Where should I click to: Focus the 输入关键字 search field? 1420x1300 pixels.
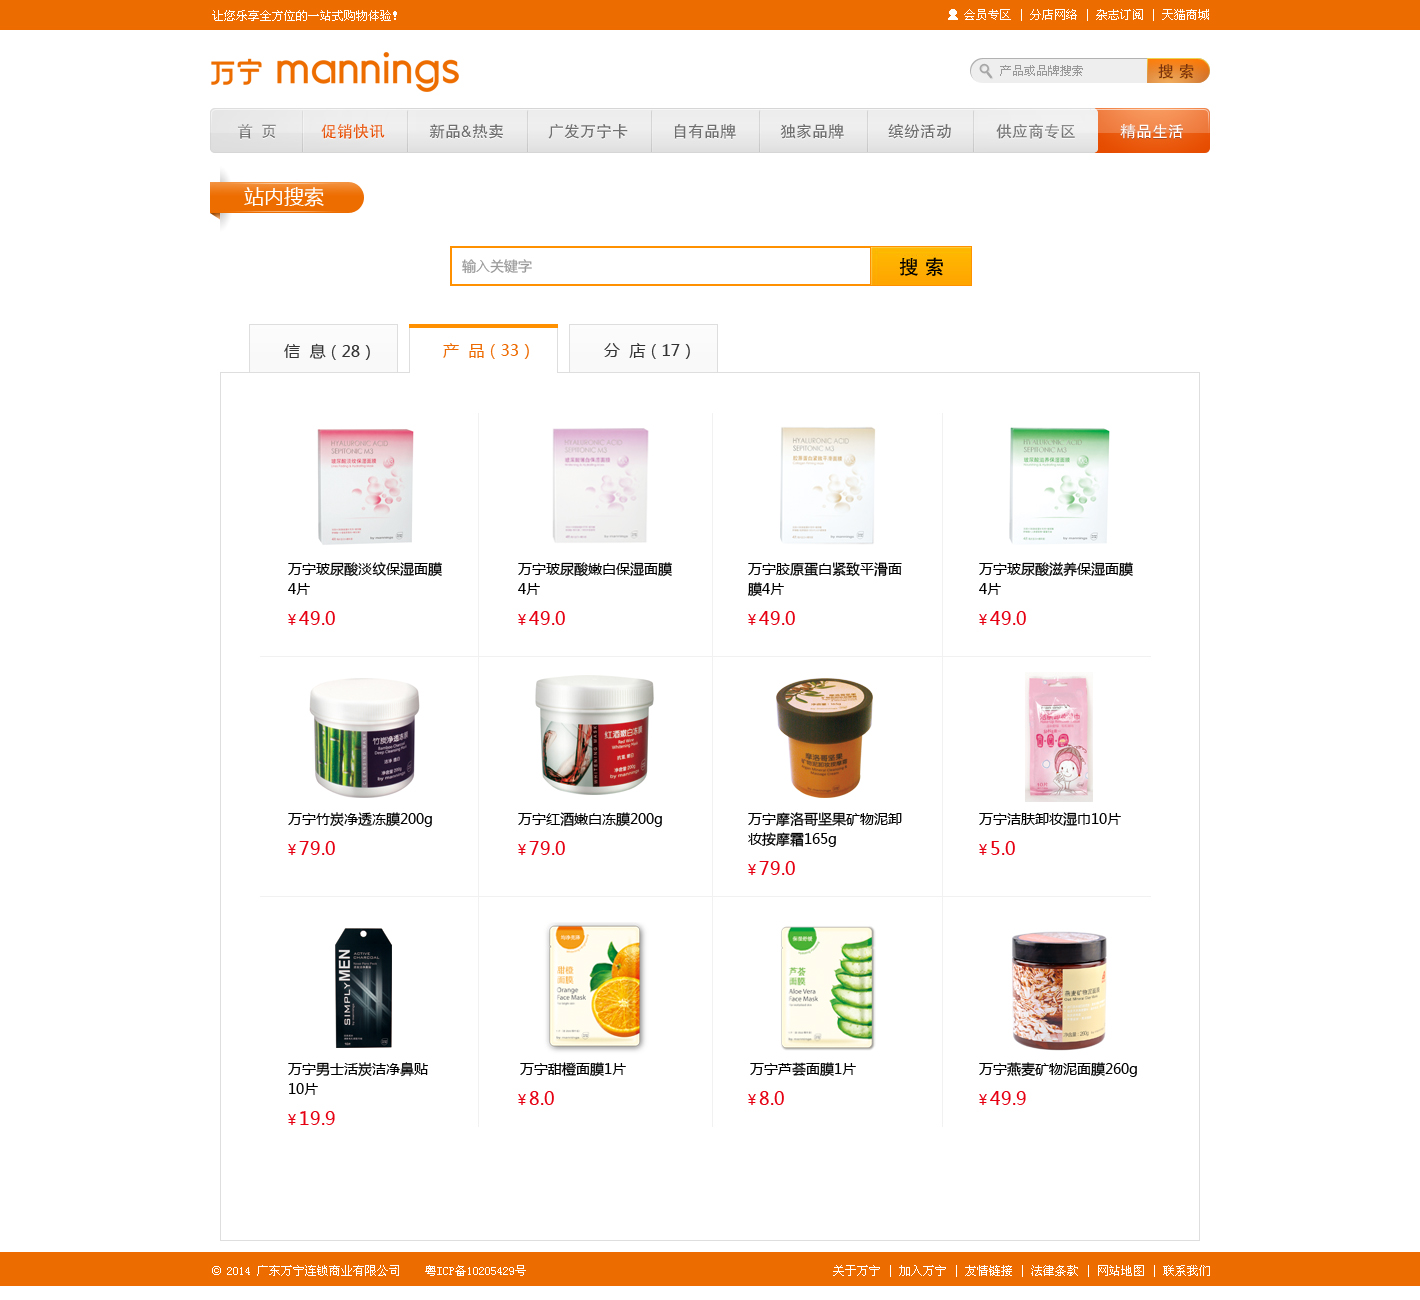(x=660, y=266)
